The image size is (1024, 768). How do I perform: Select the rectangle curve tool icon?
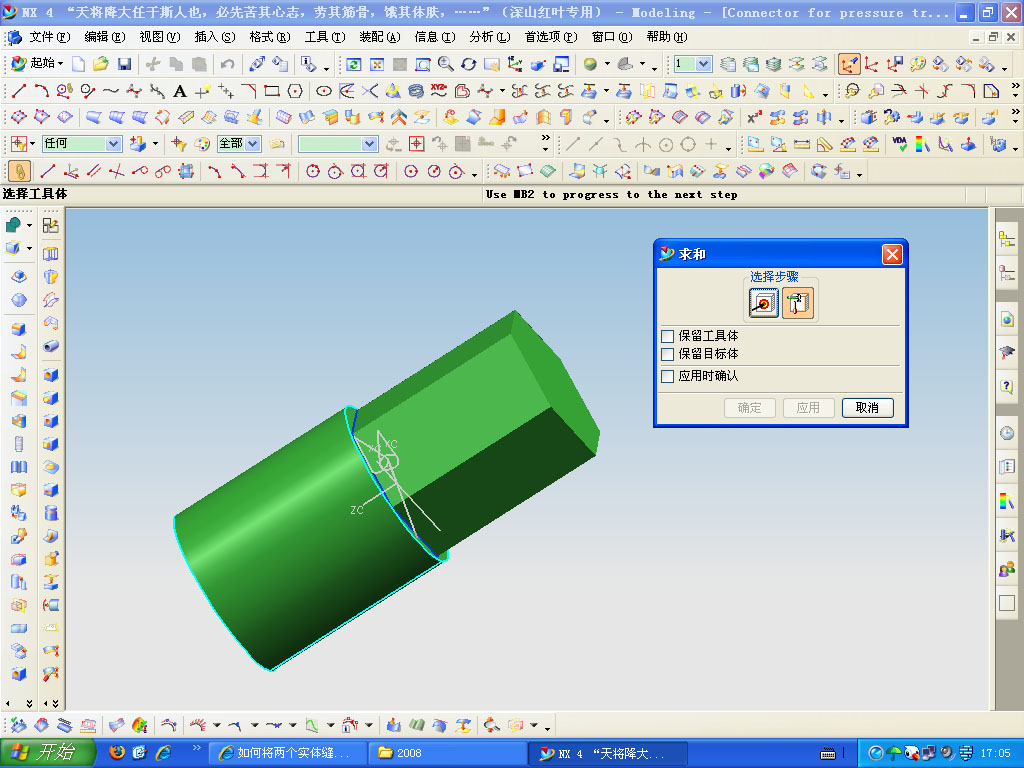click(272, 91)
